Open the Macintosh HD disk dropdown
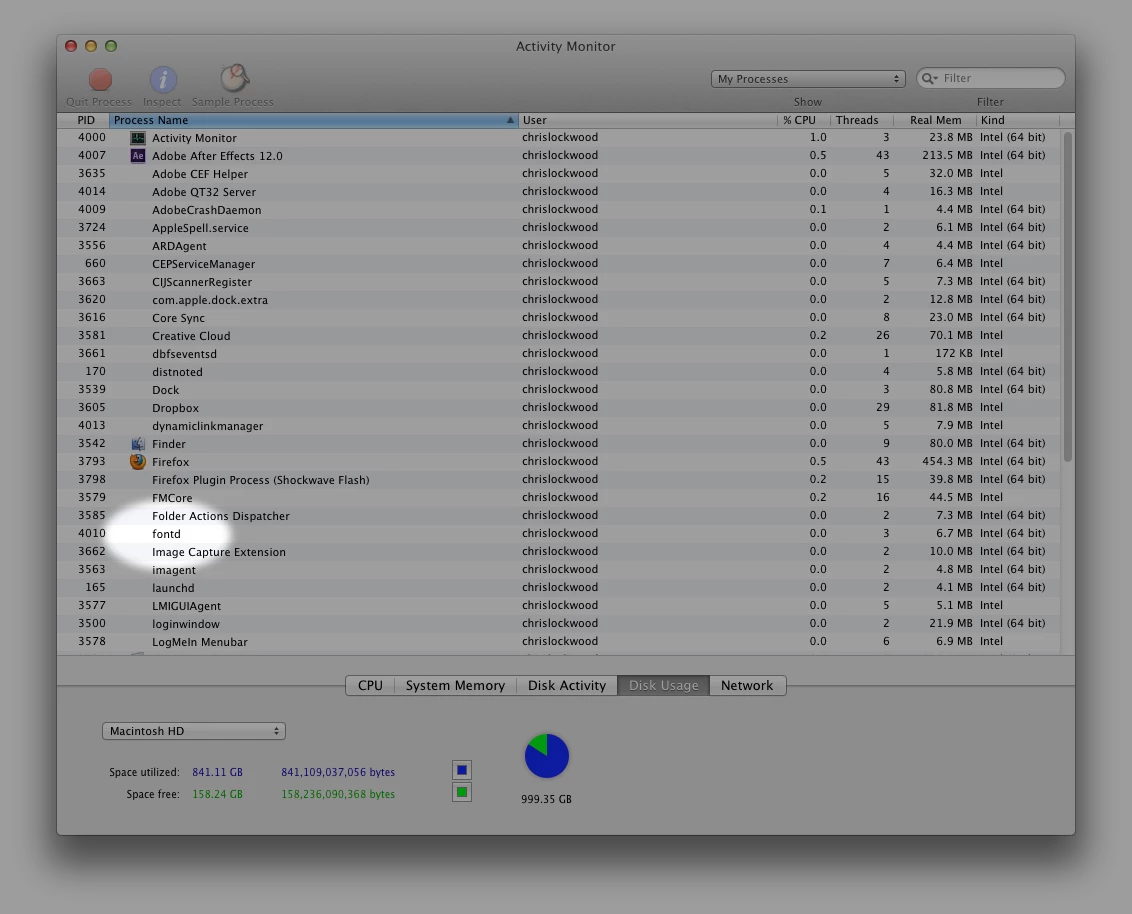 pyautogui.click(x=193, y=731)
